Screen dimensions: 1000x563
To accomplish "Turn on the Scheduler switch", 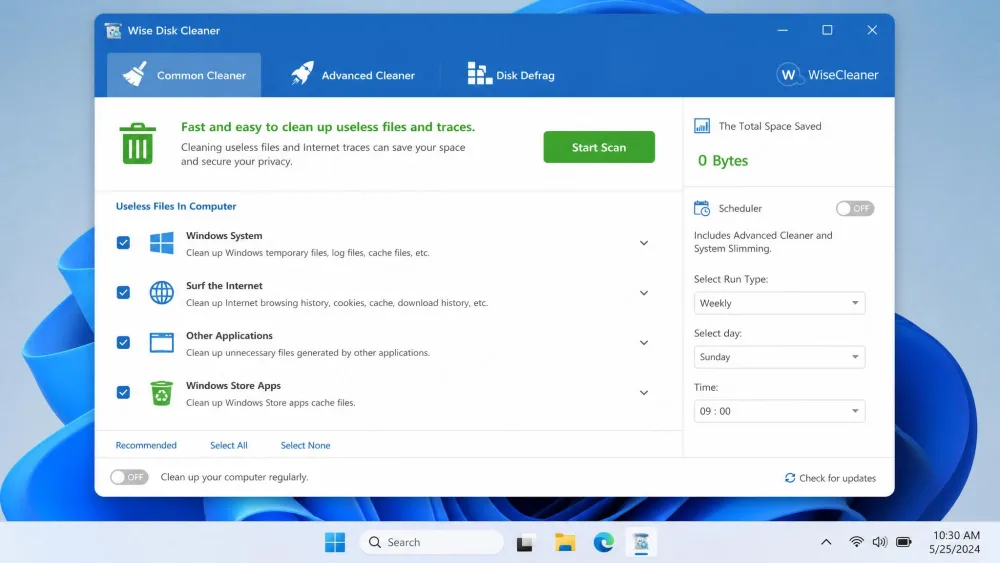I will click(855, 208).
